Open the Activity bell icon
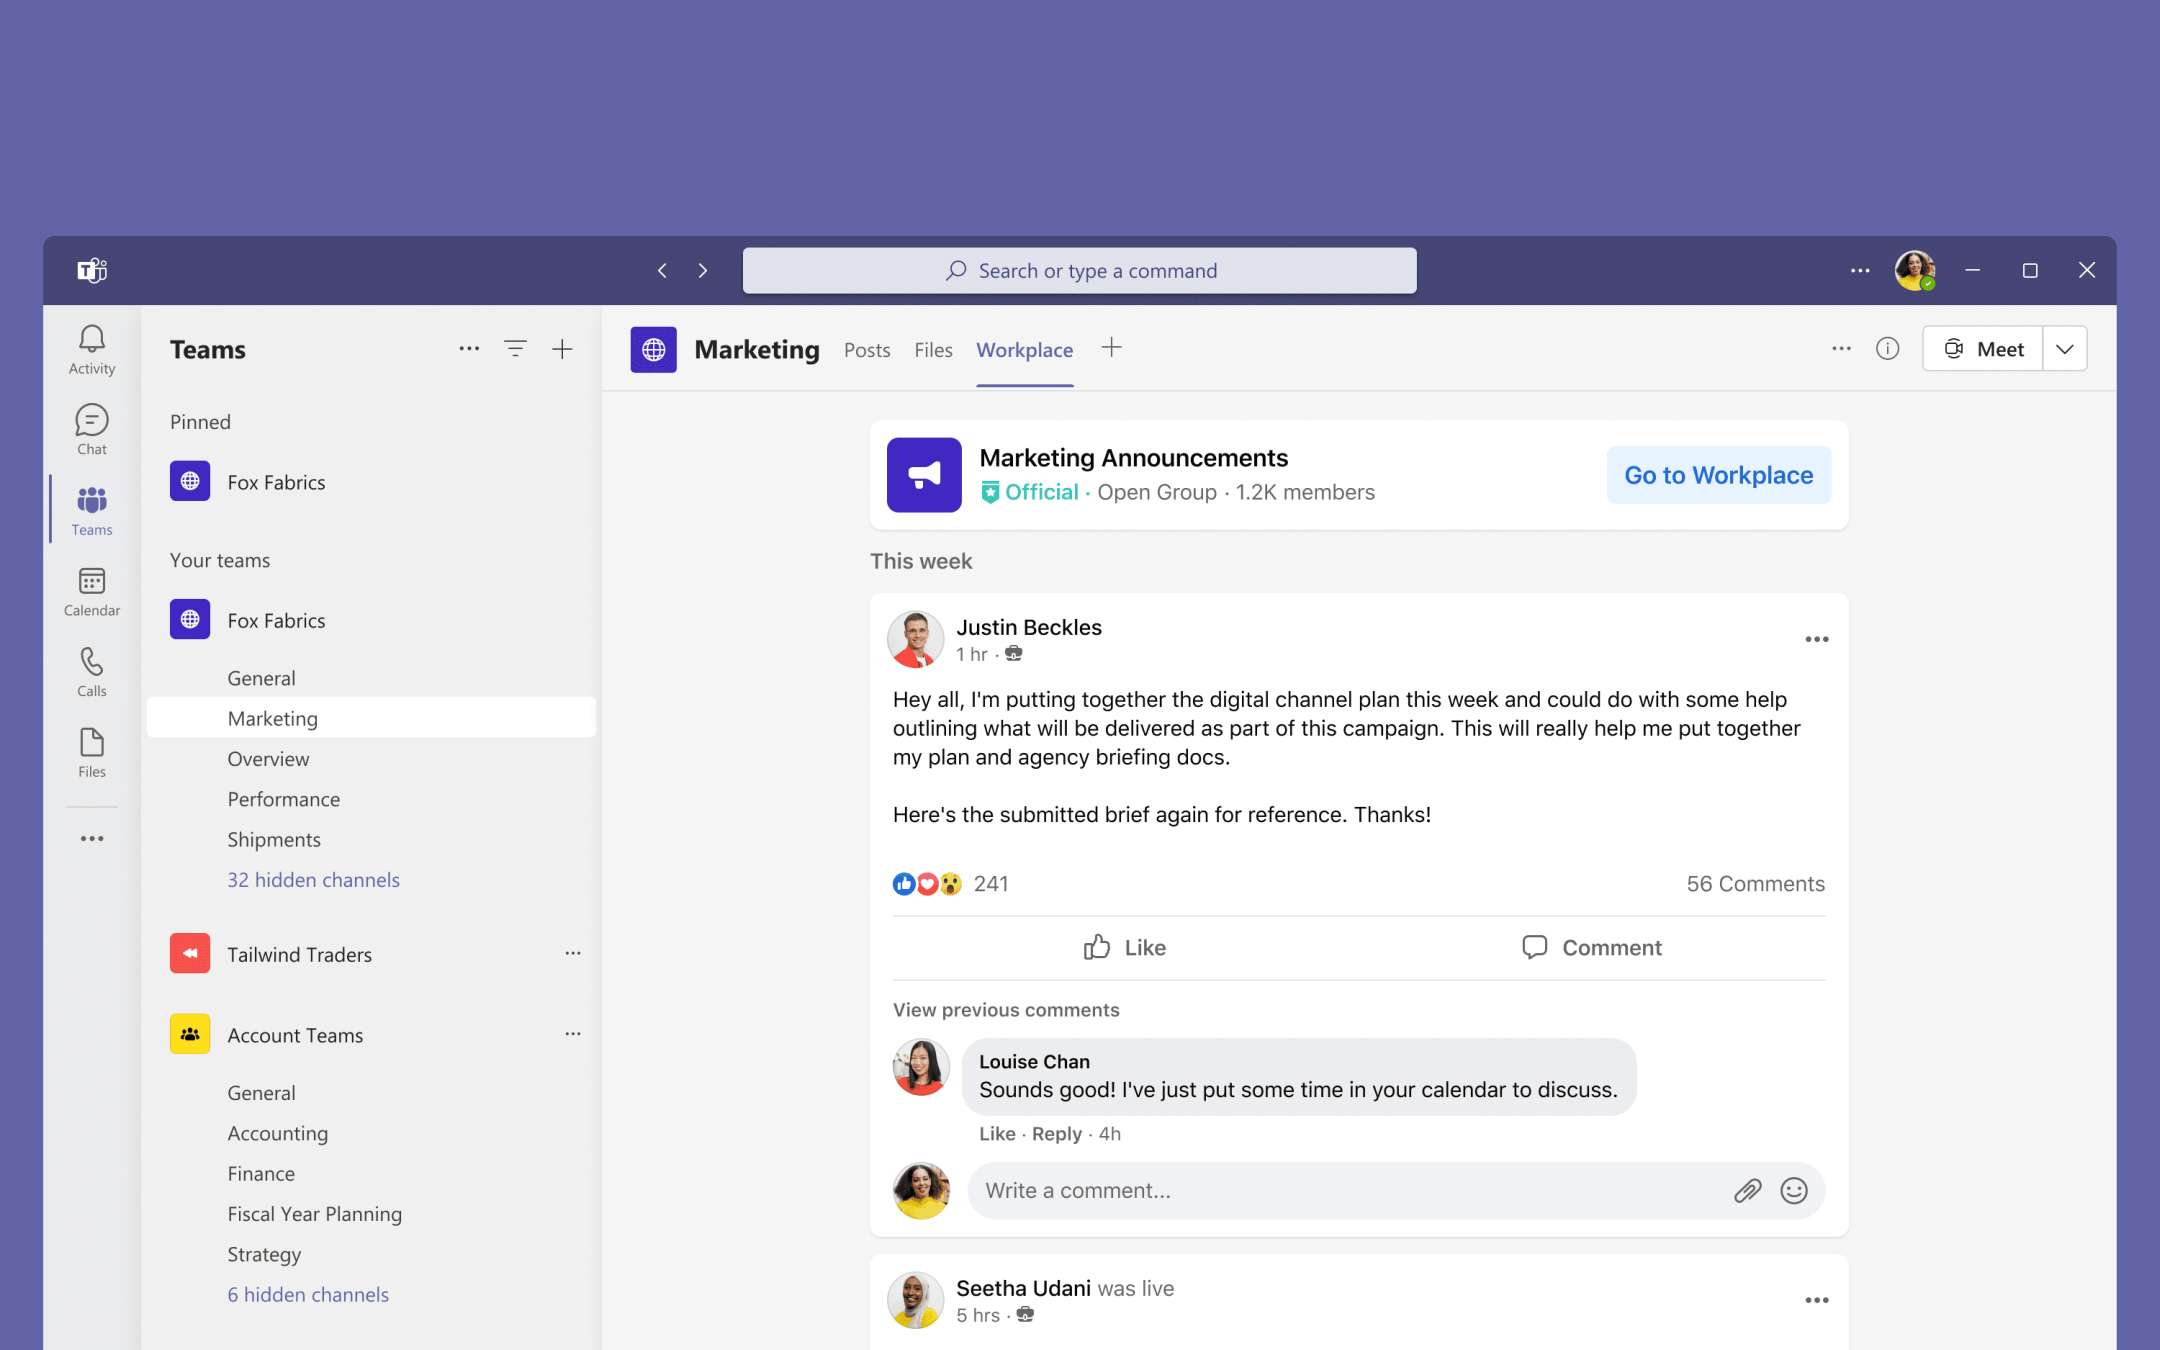 [x=91, y=349]
